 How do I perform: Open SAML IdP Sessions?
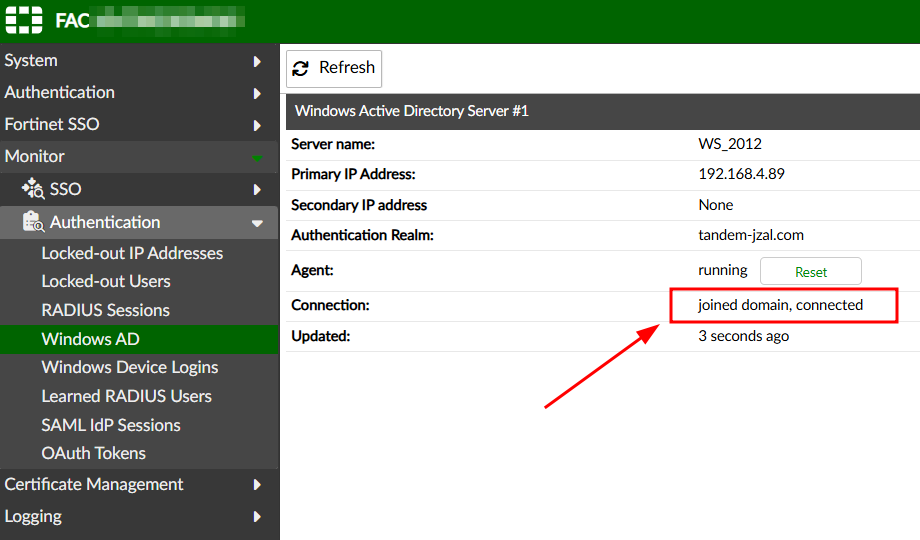click(x=111, y=425)
